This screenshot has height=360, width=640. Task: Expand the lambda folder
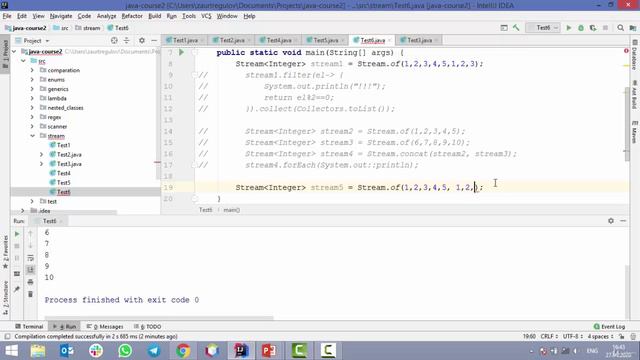coord(32,98)
